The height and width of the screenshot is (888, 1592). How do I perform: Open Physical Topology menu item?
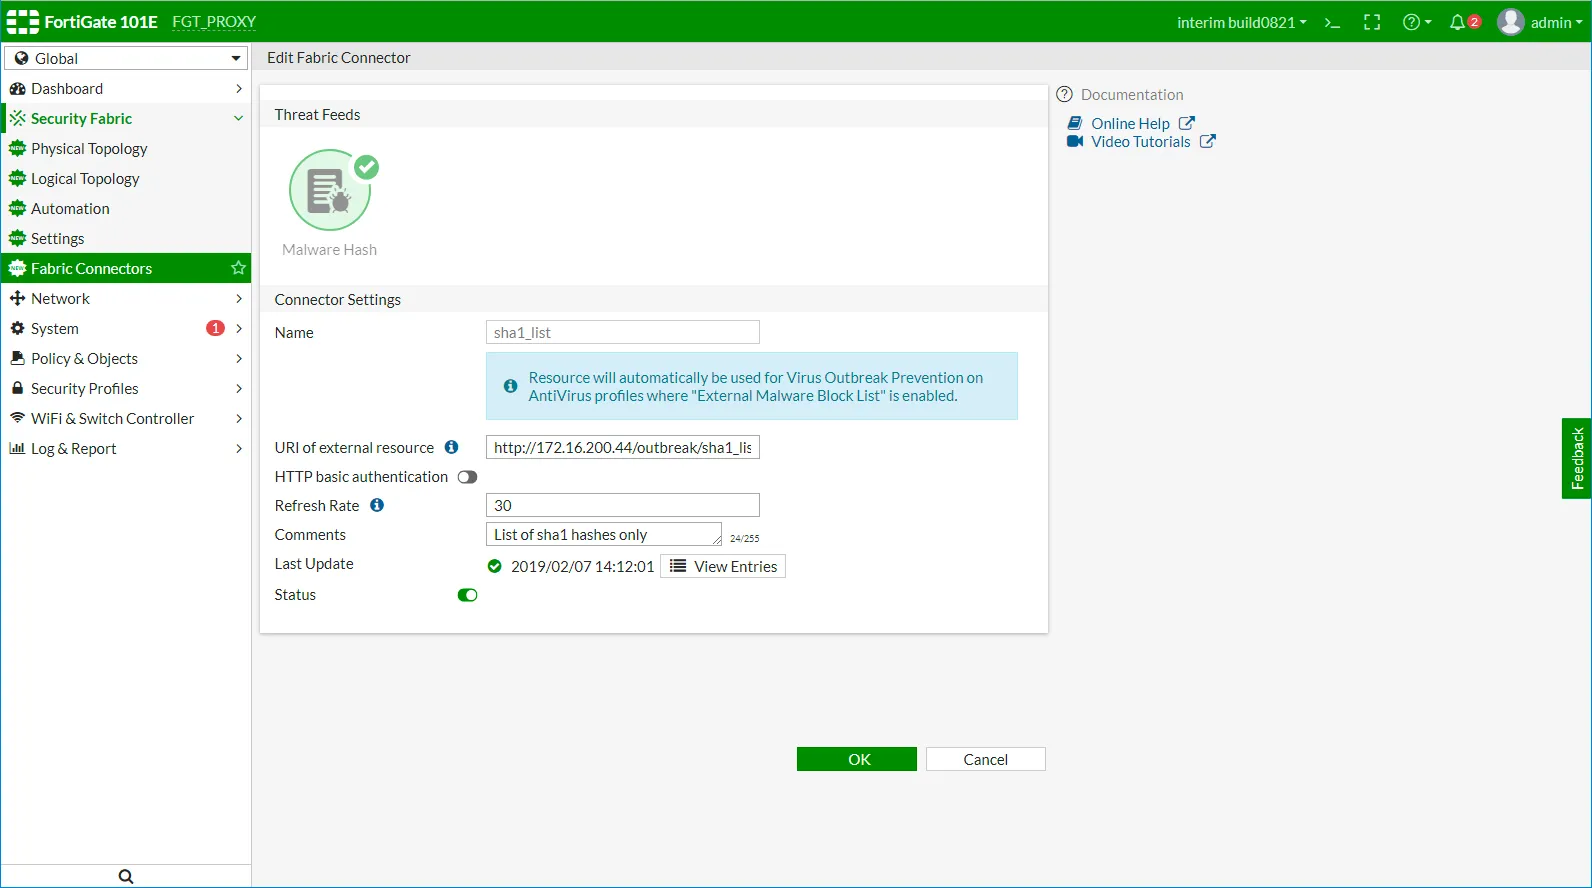point(126,148)
